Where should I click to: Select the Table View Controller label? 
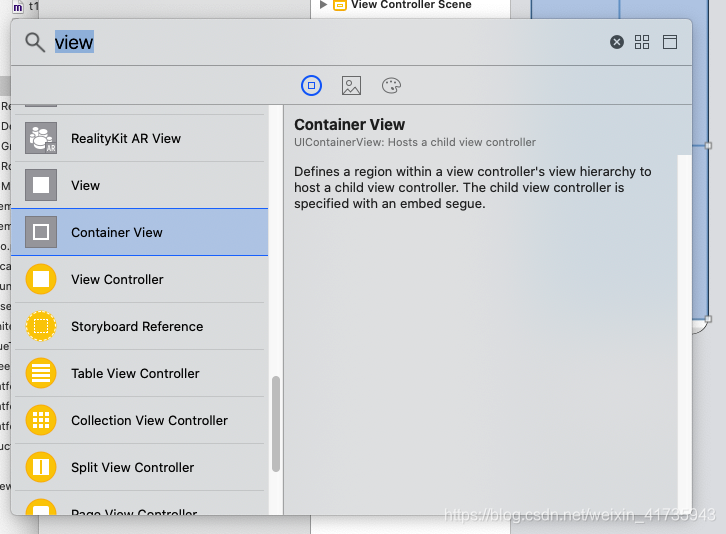135,373
